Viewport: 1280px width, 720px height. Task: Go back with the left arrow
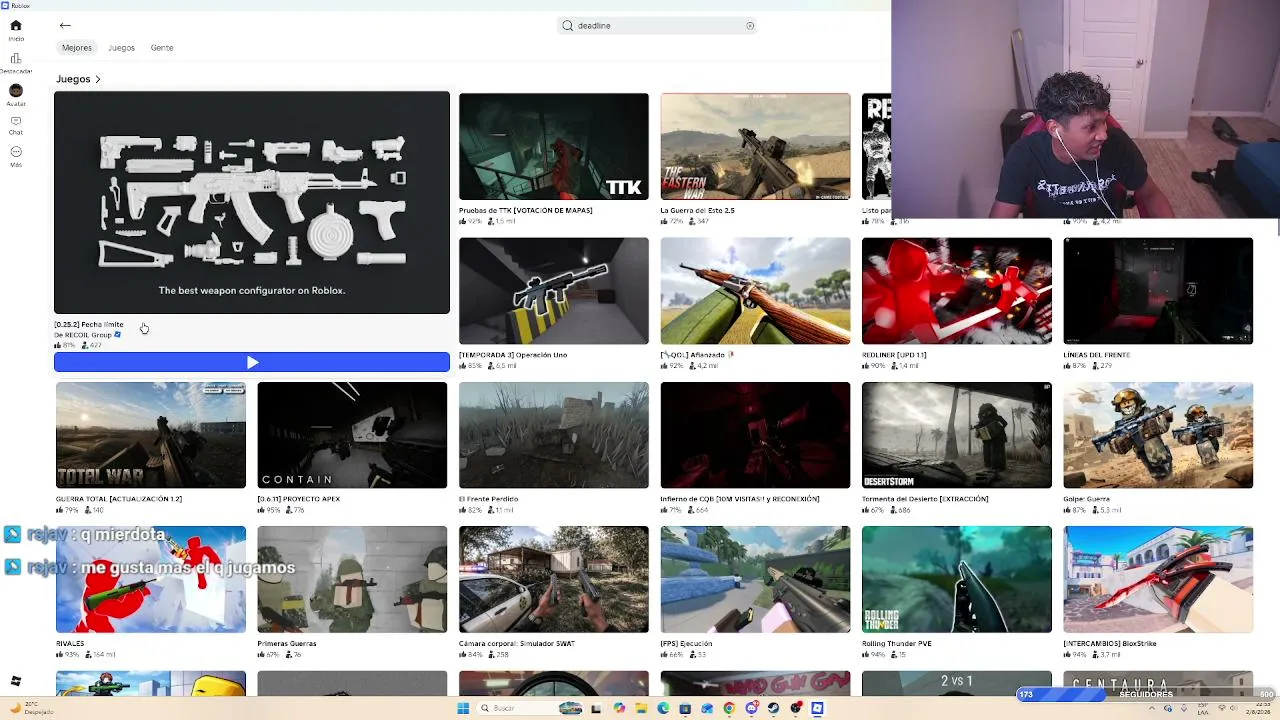pyautogui.click(x=65, y=25)
